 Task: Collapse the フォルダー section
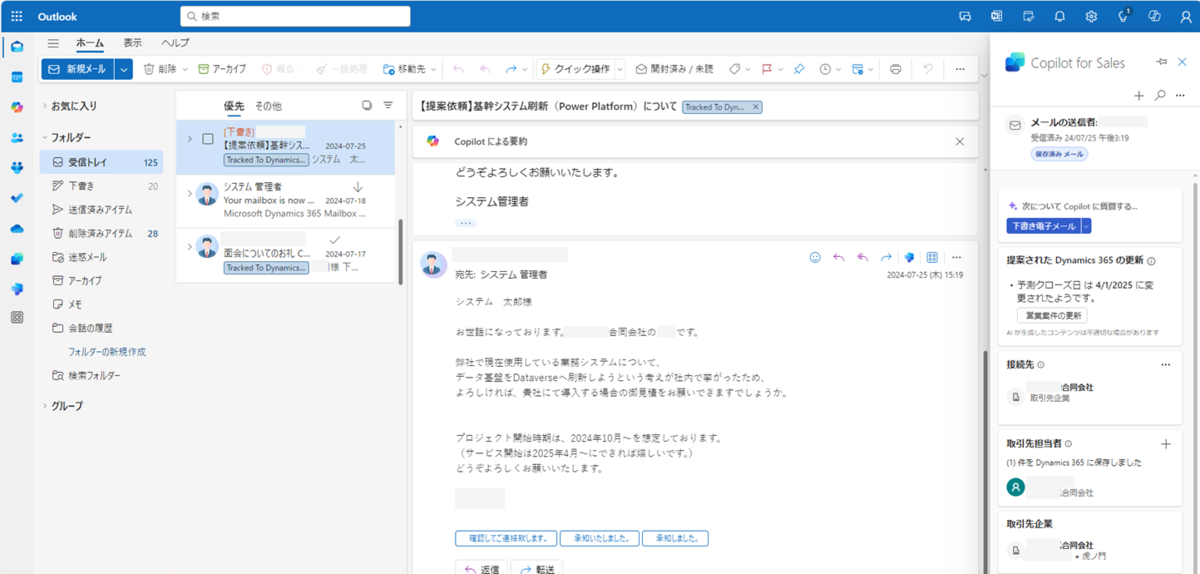[x=44, y=137]
